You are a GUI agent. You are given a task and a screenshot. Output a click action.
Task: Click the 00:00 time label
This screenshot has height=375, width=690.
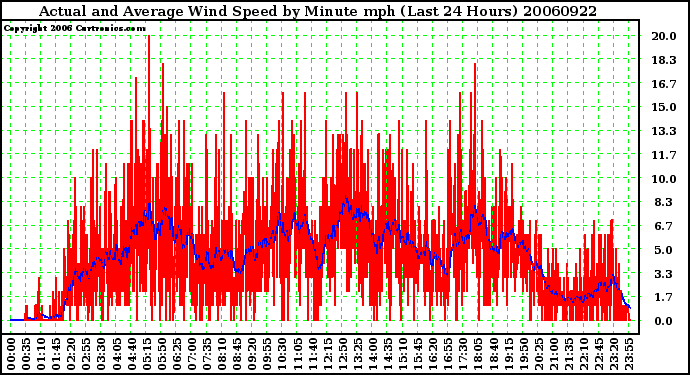[11, 354]
